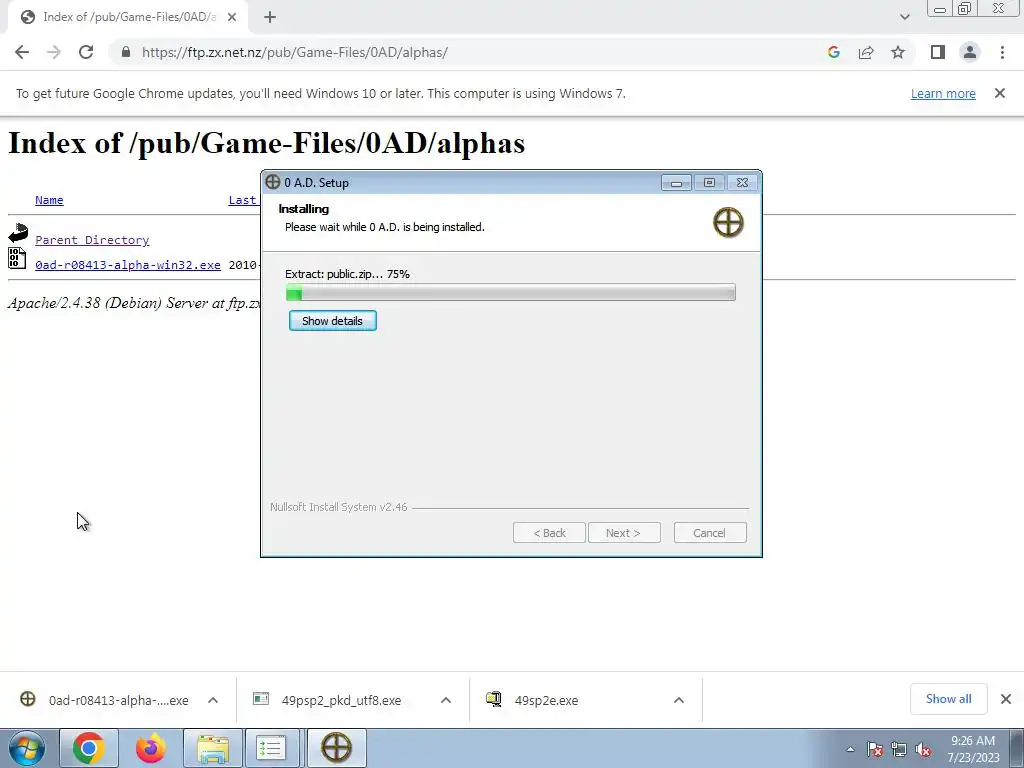Click the 0 A.D. logo in installer header

coord(728,223)
